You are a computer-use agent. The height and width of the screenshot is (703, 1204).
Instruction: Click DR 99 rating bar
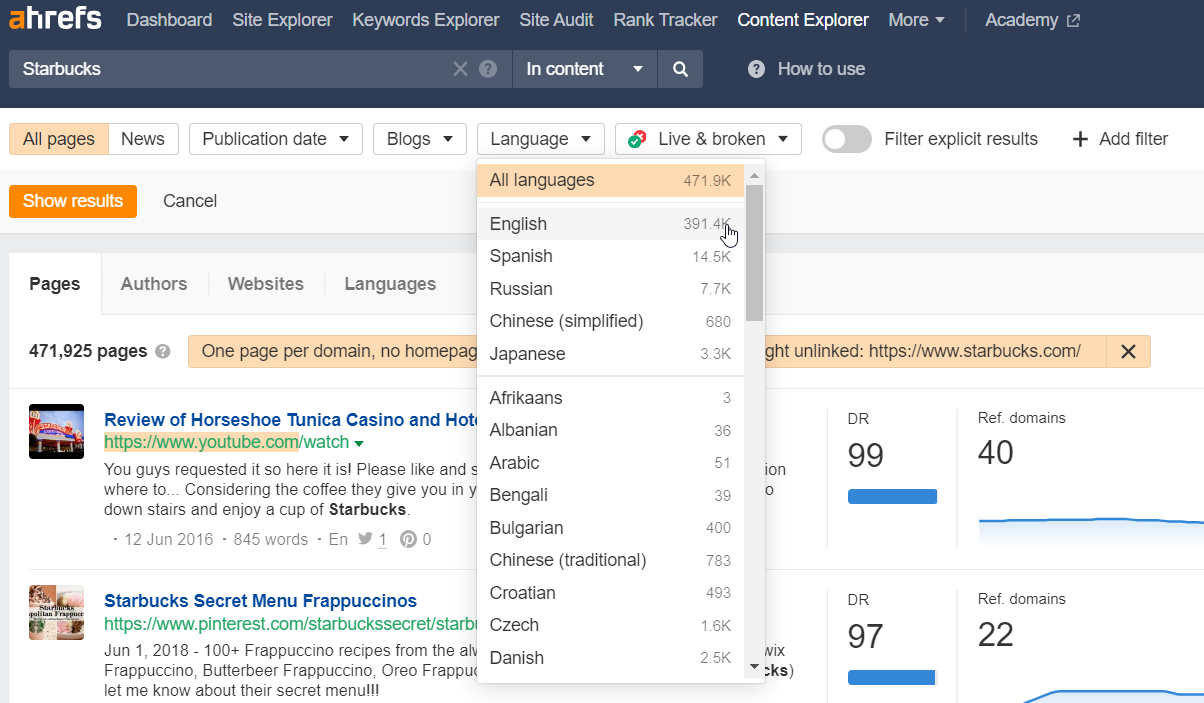click(x=892, y=496)
